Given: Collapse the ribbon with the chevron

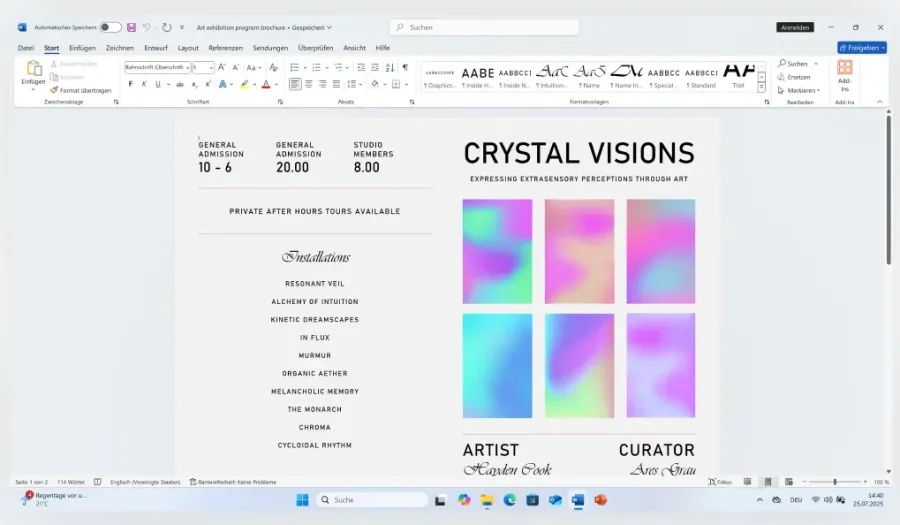Looking at the screenshot, I should click(880, 102).
